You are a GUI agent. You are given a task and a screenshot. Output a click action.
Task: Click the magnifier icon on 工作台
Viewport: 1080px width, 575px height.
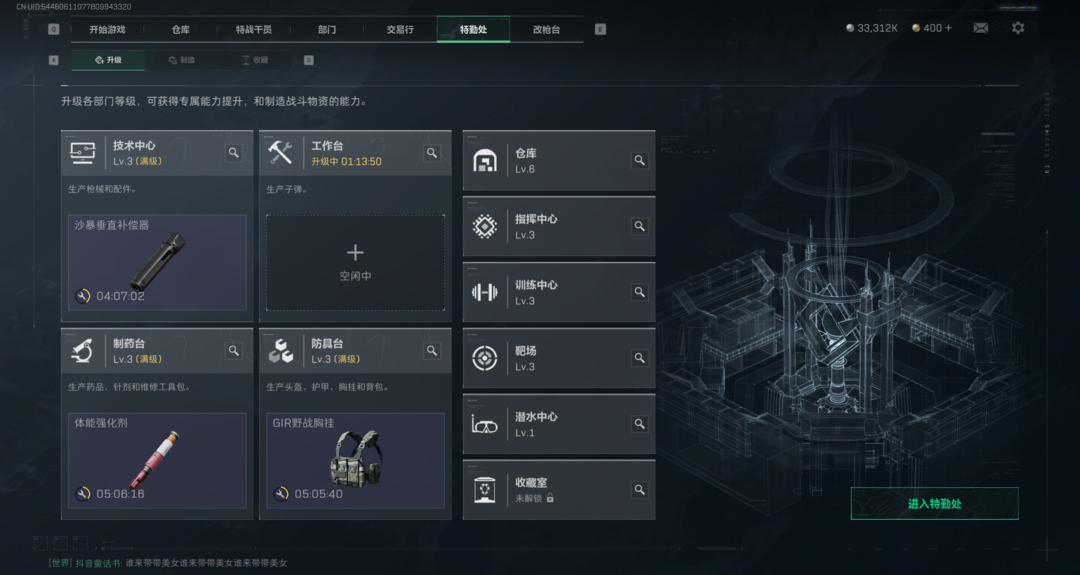click(432, 153)
